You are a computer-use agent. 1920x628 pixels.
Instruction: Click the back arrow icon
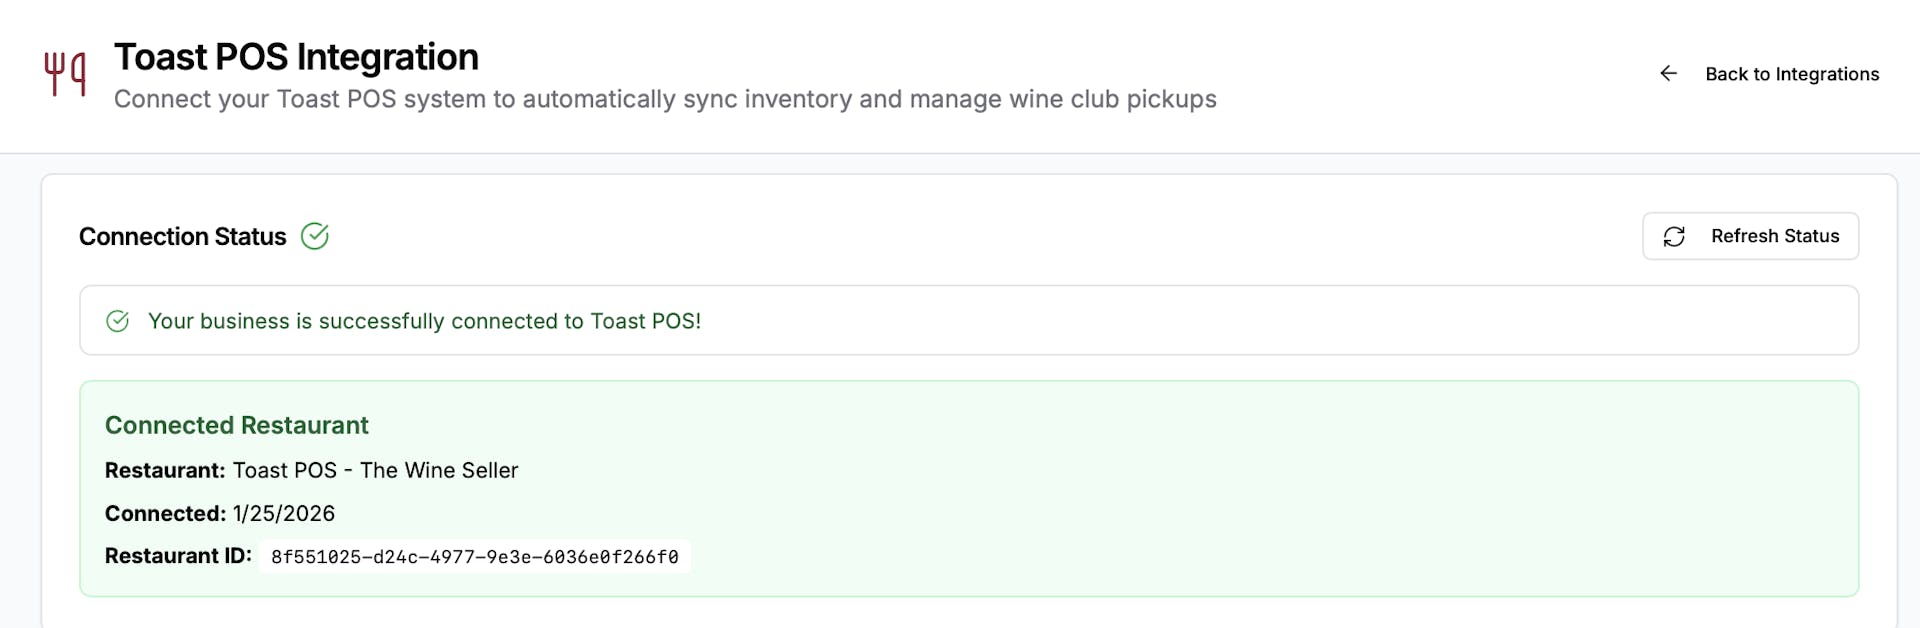click(1668, 73)
